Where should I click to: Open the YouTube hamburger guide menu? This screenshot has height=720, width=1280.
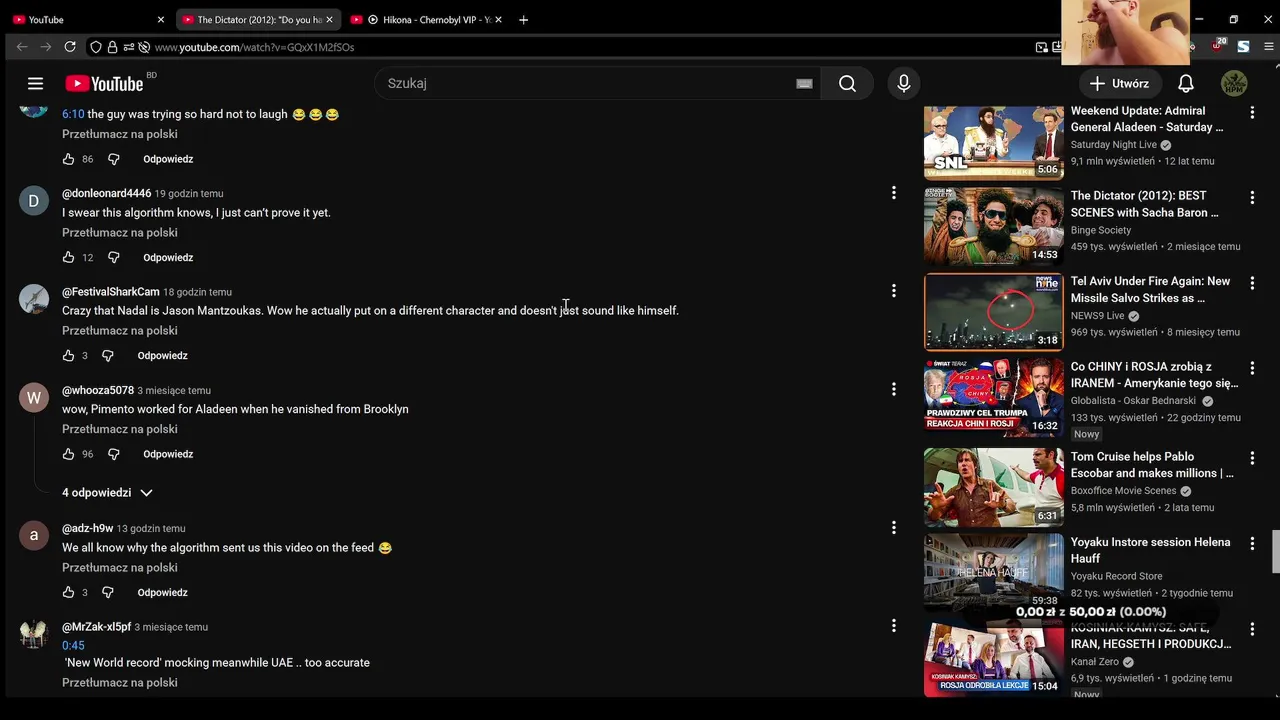[35, 84]
